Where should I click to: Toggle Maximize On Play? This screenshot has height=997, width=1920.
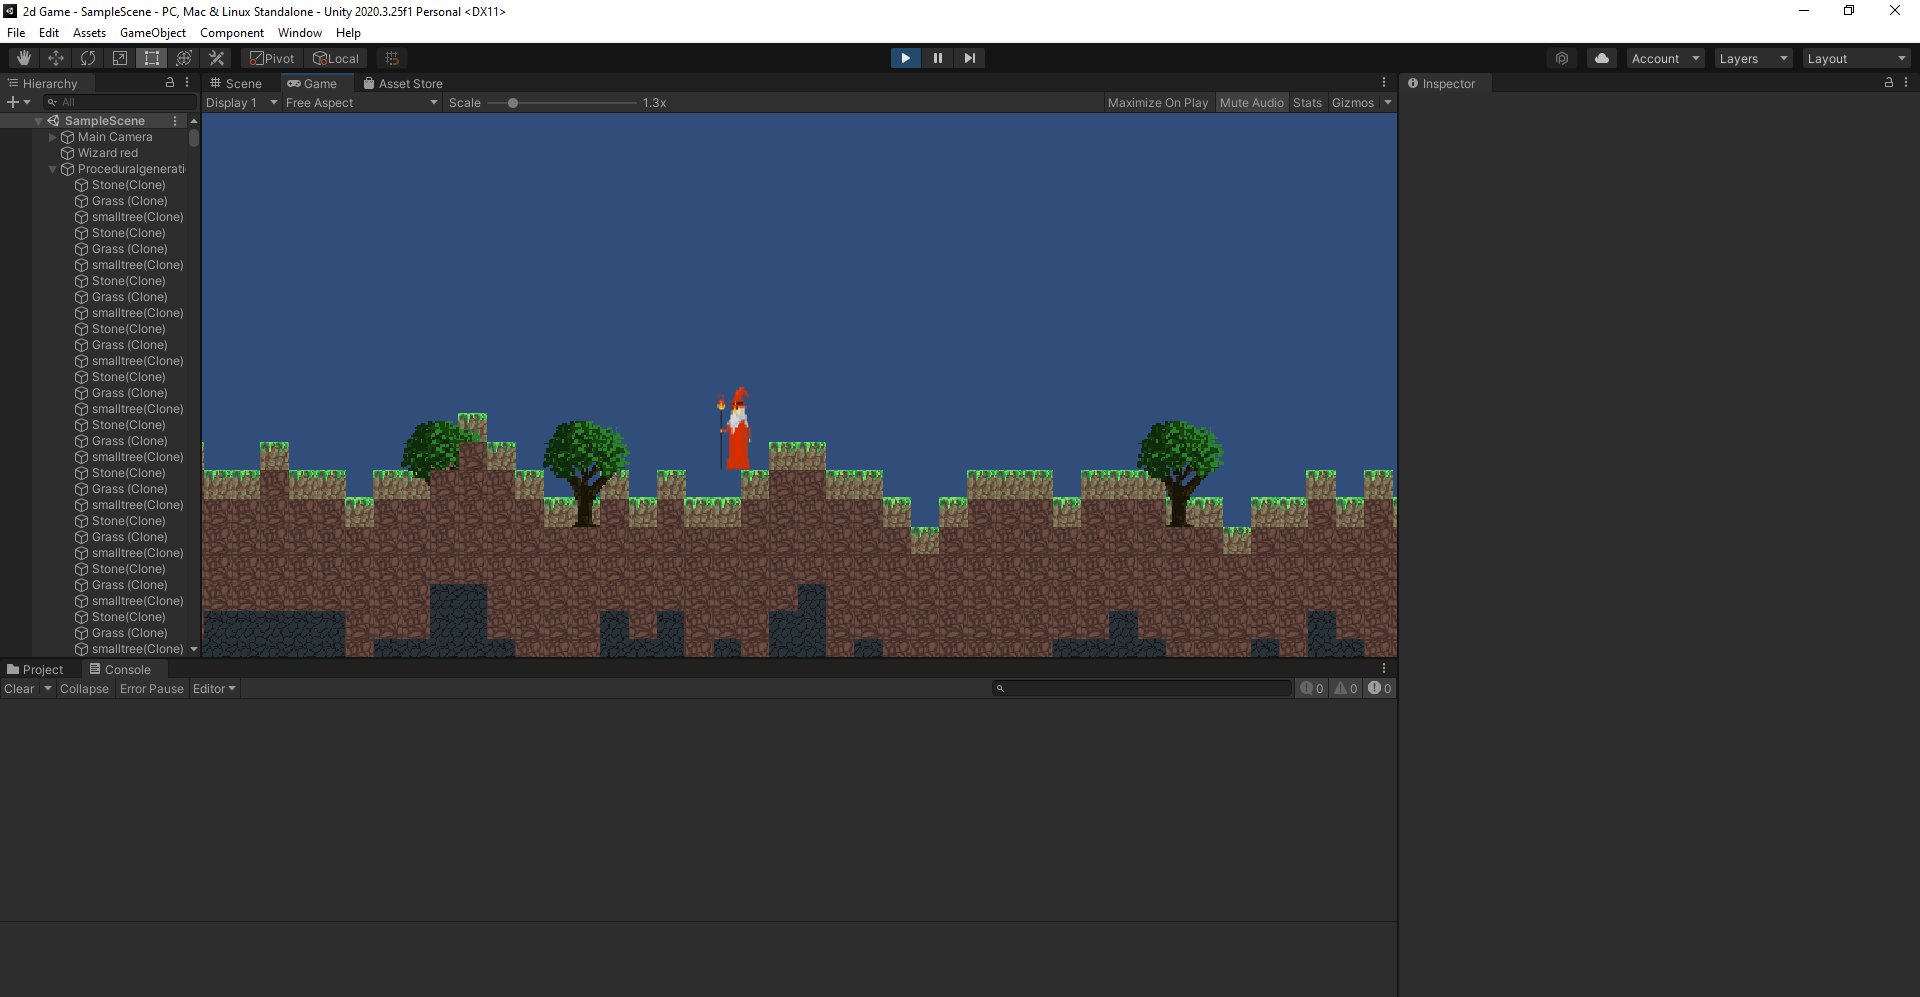1157,103
